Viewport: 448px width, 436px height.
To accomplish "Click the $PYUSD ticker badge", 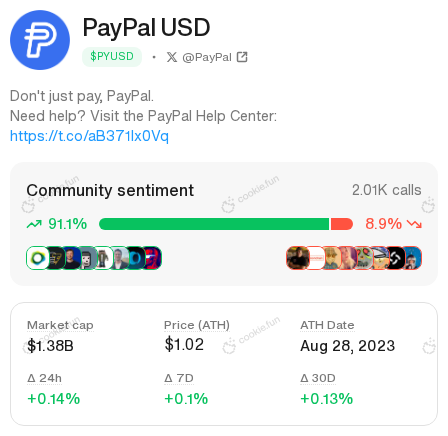I will (112, 56).
